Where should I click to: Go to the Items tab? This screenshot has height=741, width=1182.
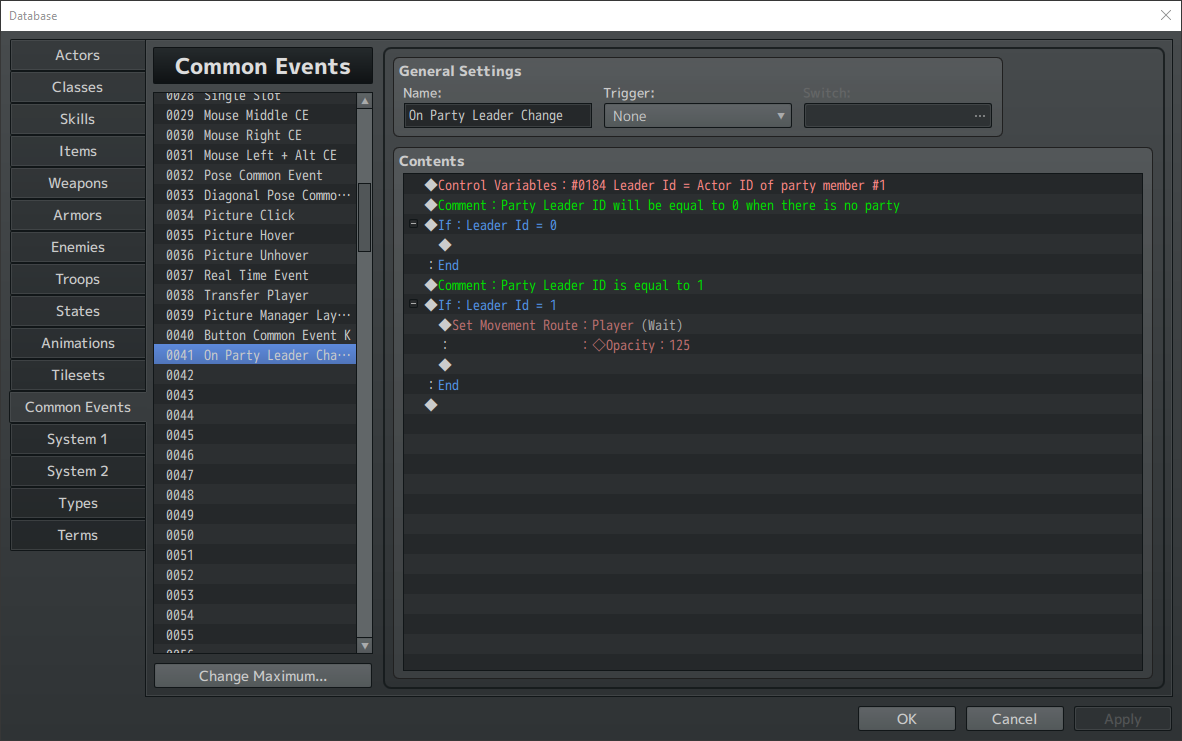[x=78, y=151]
